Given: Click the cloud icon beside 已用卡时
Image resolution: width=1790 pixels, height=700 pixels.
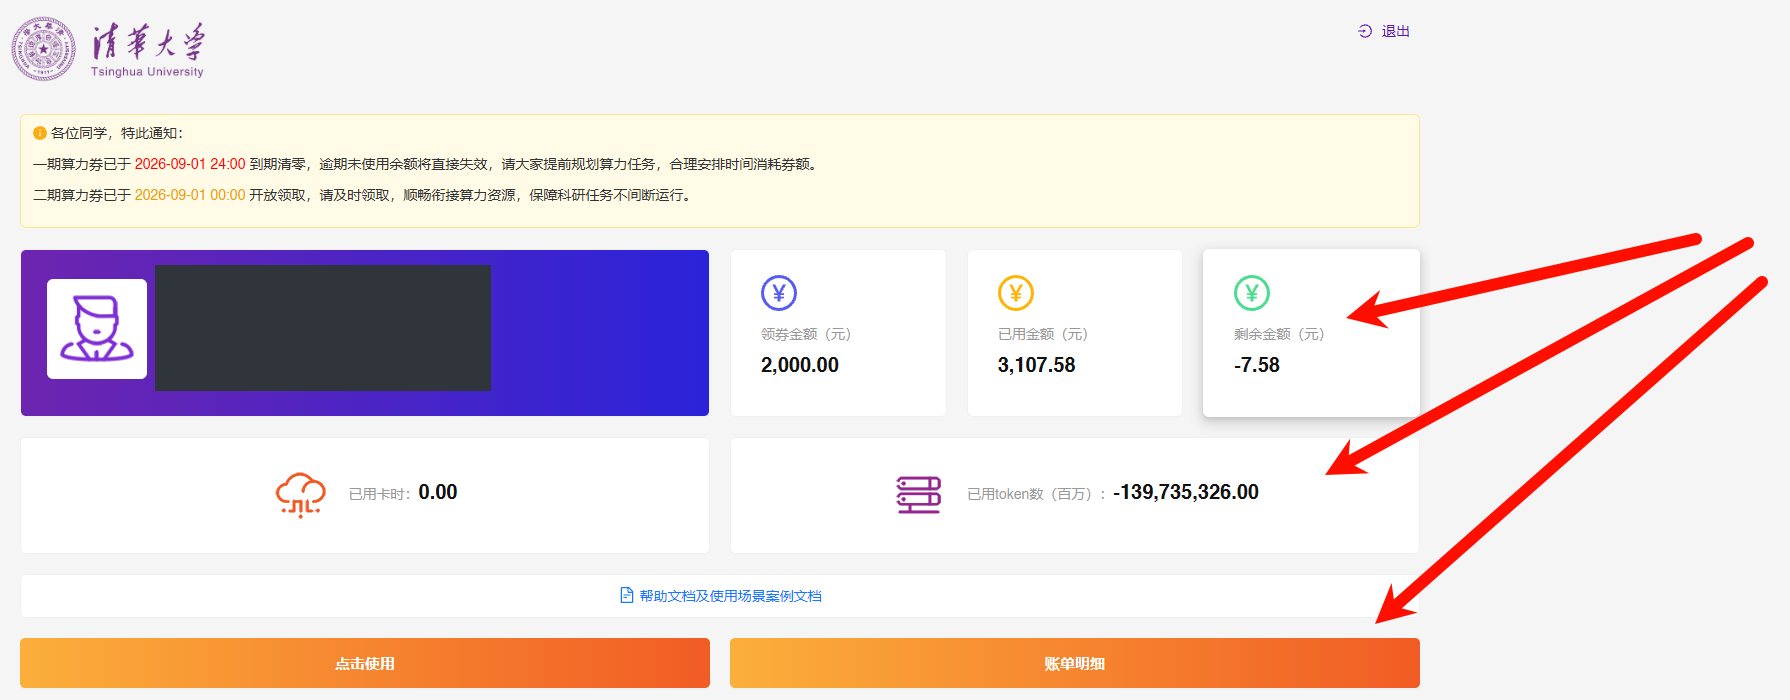Looking at the screenshot, I should [x=300, y=494].
